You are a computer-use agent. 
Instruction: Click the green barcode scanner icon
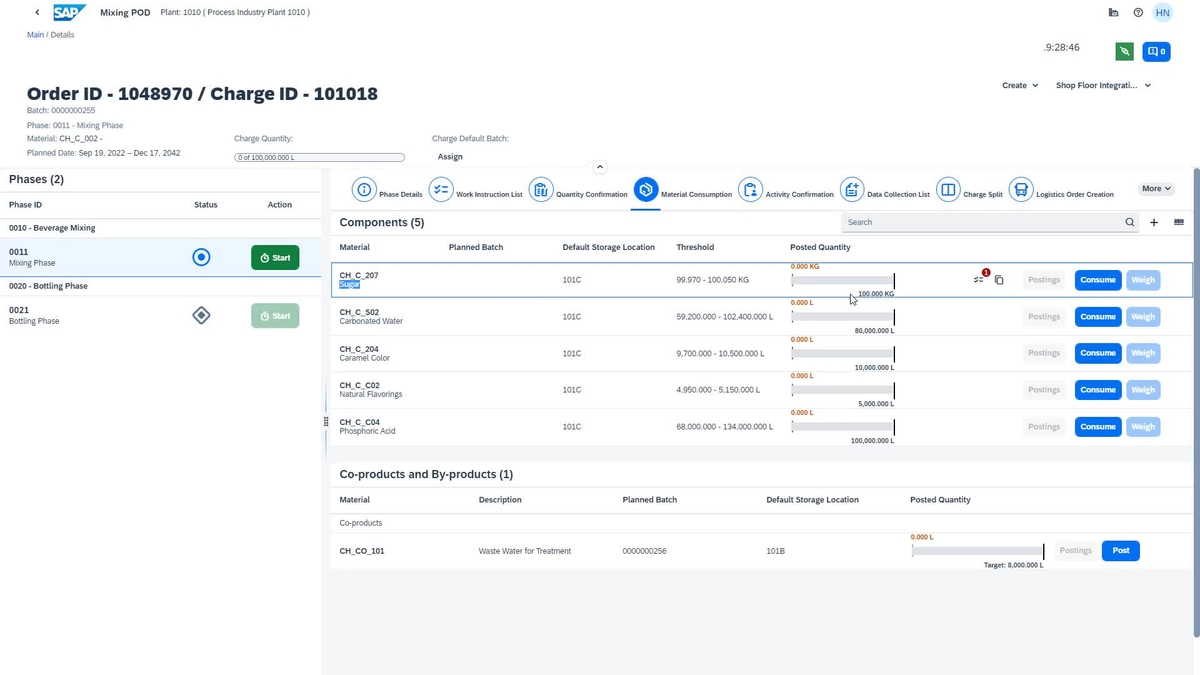click(x=1124, y=50)
